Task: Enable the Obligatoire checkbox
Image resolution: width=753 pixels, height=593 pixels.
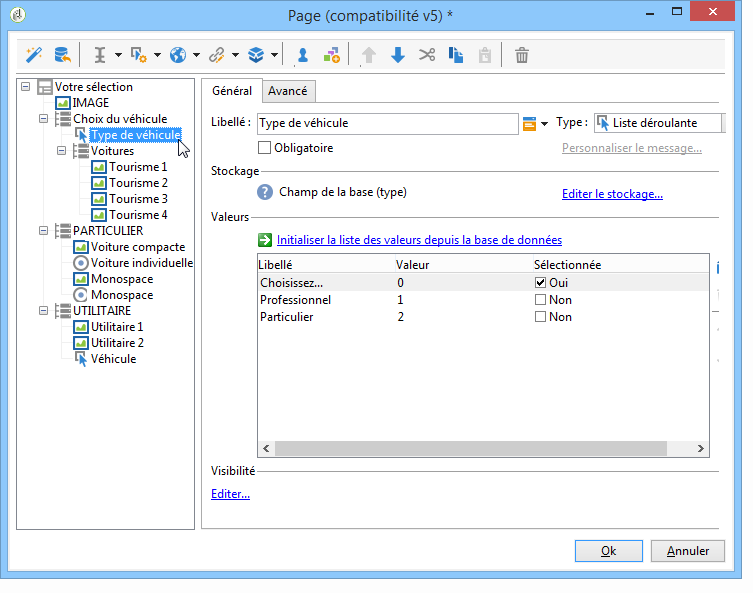Action: (x=265, y=148)
